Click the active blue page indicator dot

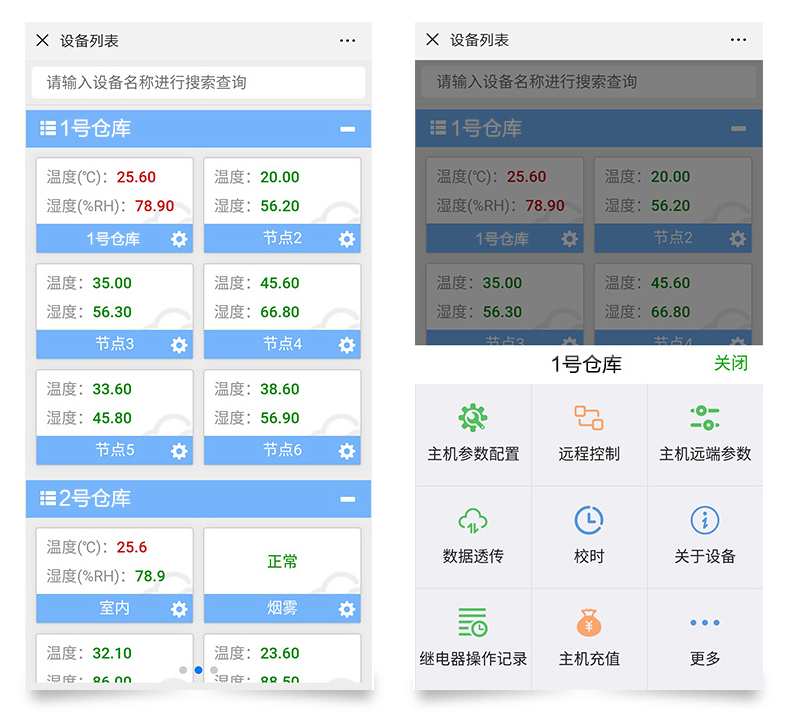pos(199,670)
